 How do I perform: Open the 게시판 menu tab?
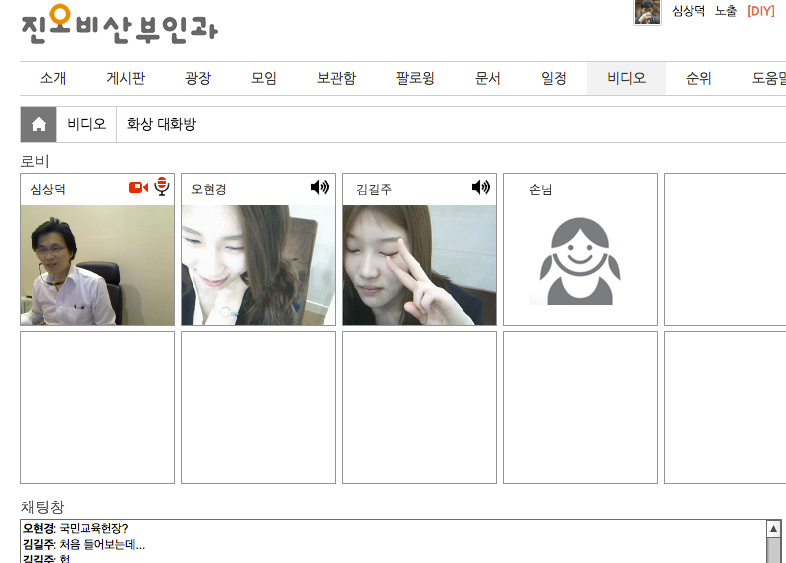coord(126,78)
